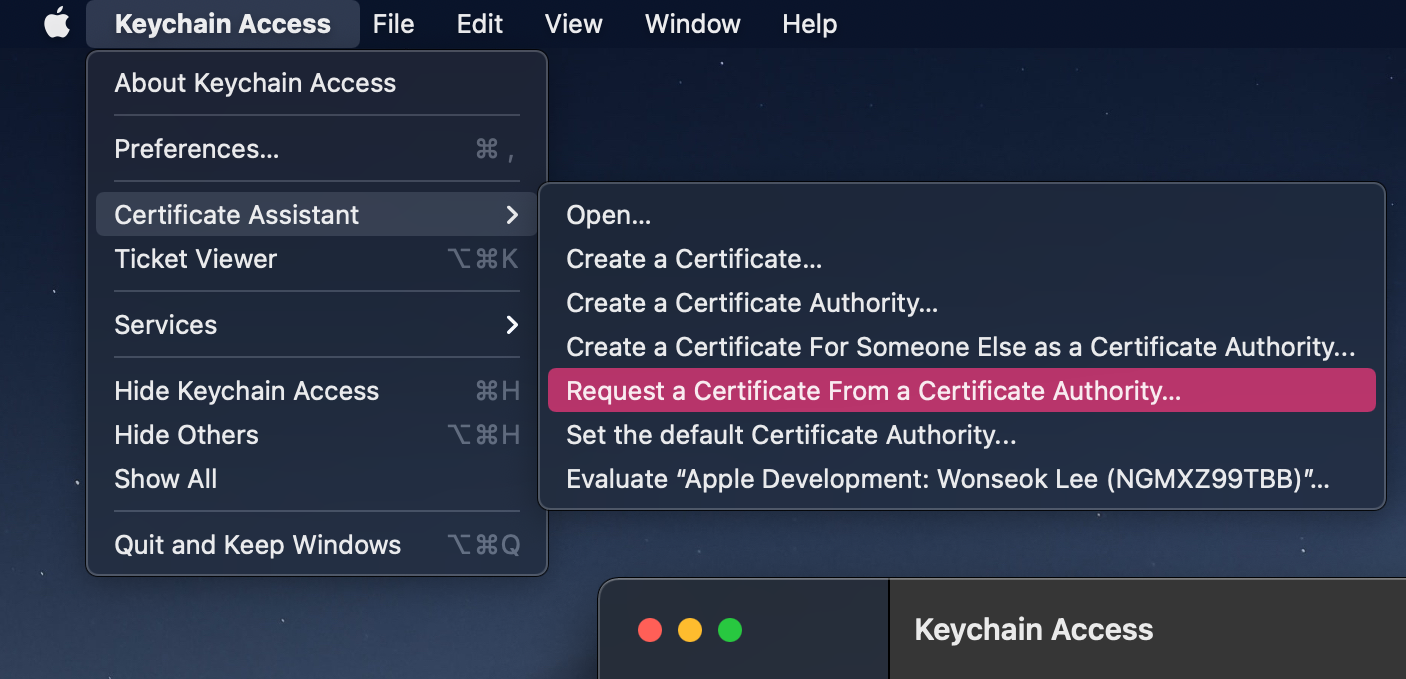
Task: Select Create a Certificate...
Action: coord(962,259)
